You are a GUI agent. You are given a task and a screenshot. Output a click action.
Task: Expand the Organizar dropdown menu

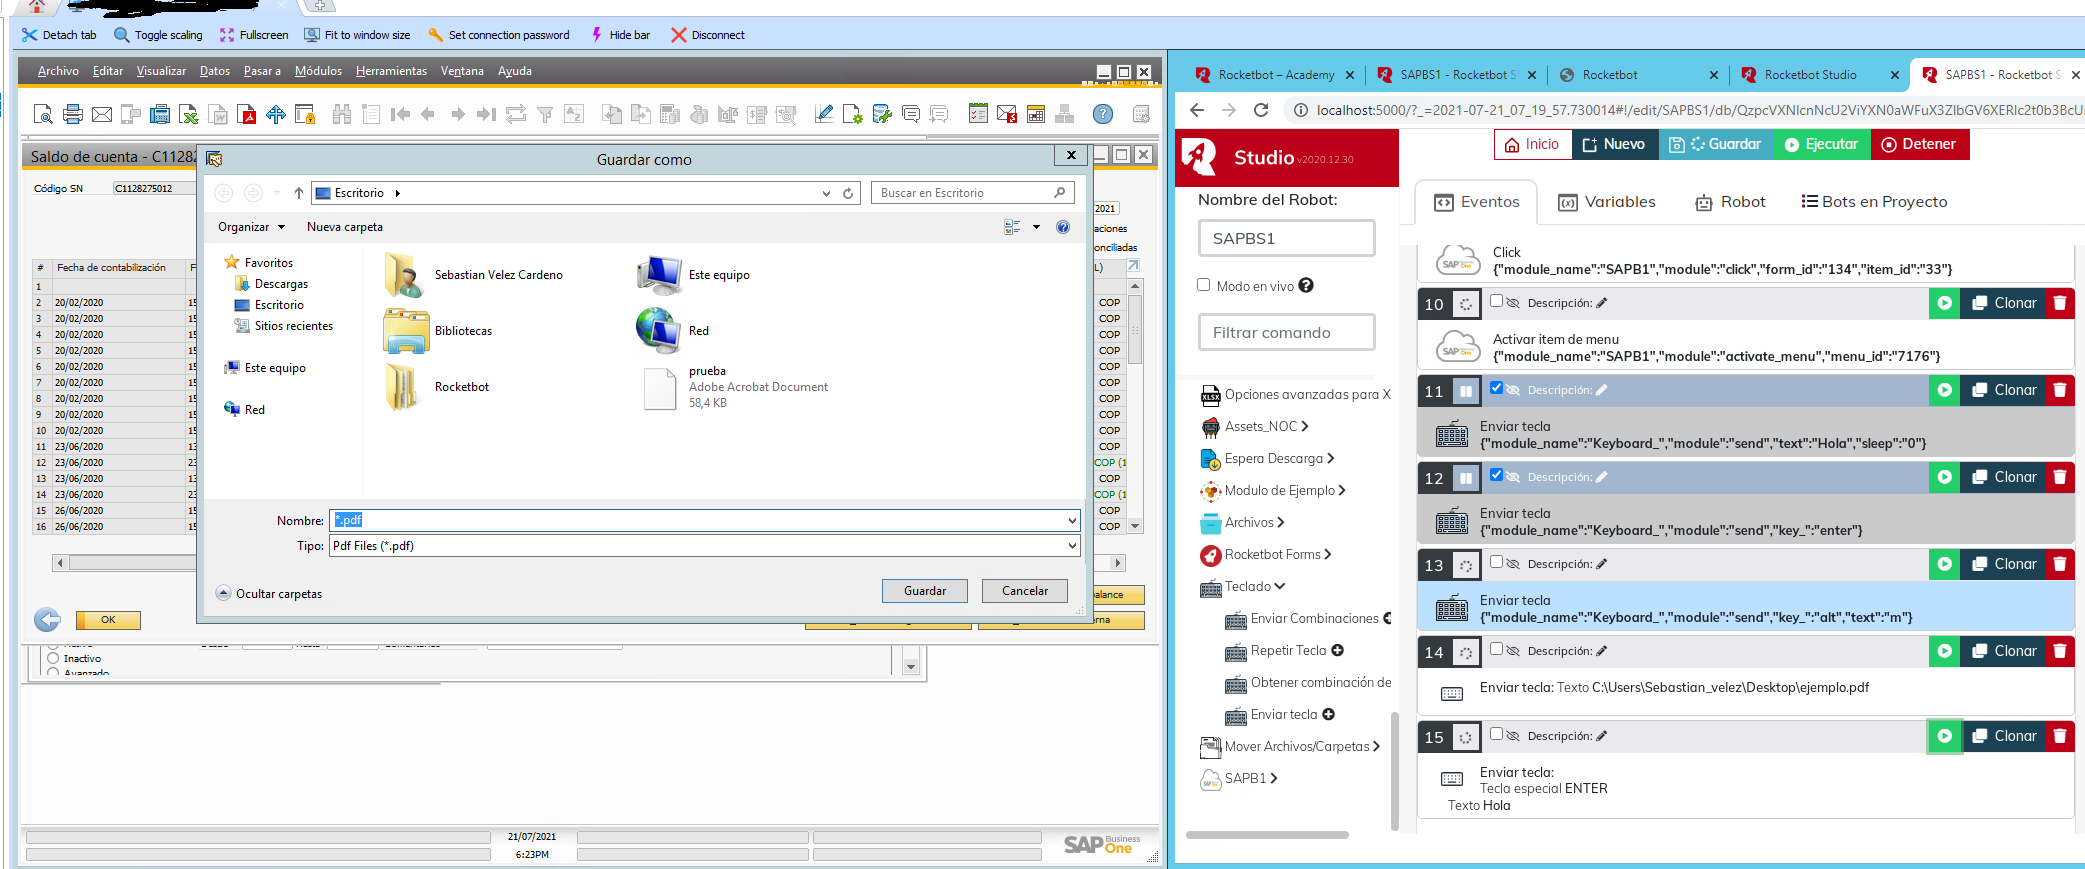251,227
